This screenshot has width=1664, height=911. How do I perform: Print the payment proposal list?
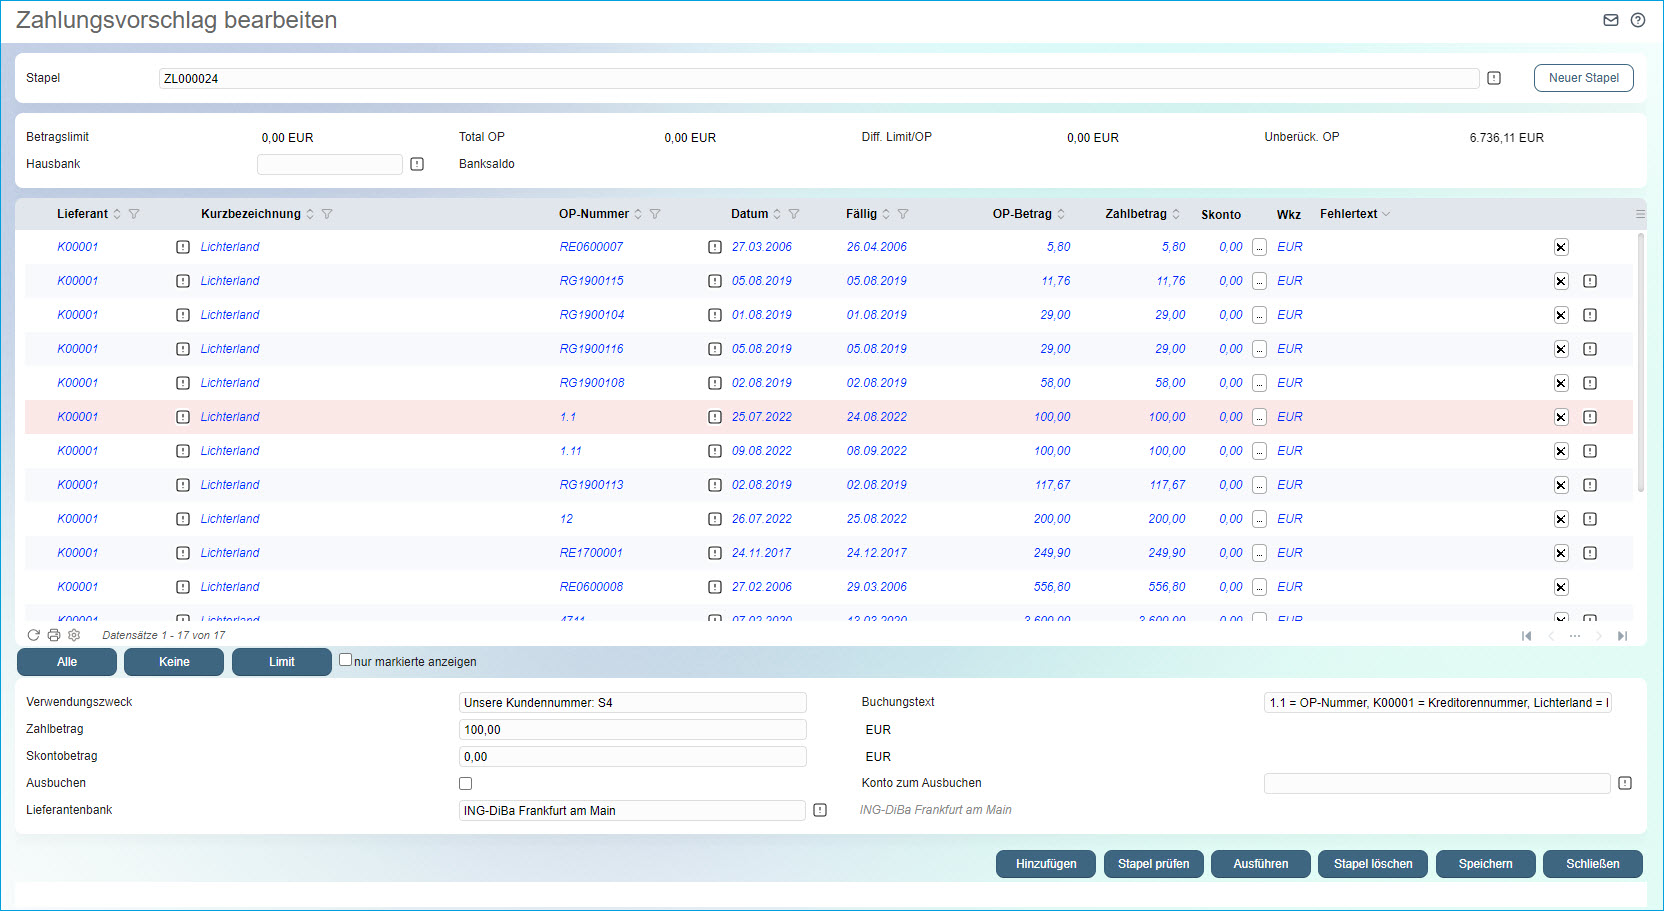coord(54,635)
